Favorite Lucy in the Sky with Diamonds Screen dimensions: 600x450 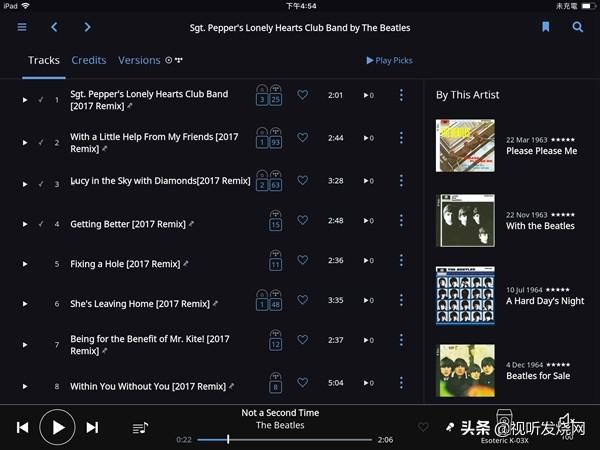303,180
